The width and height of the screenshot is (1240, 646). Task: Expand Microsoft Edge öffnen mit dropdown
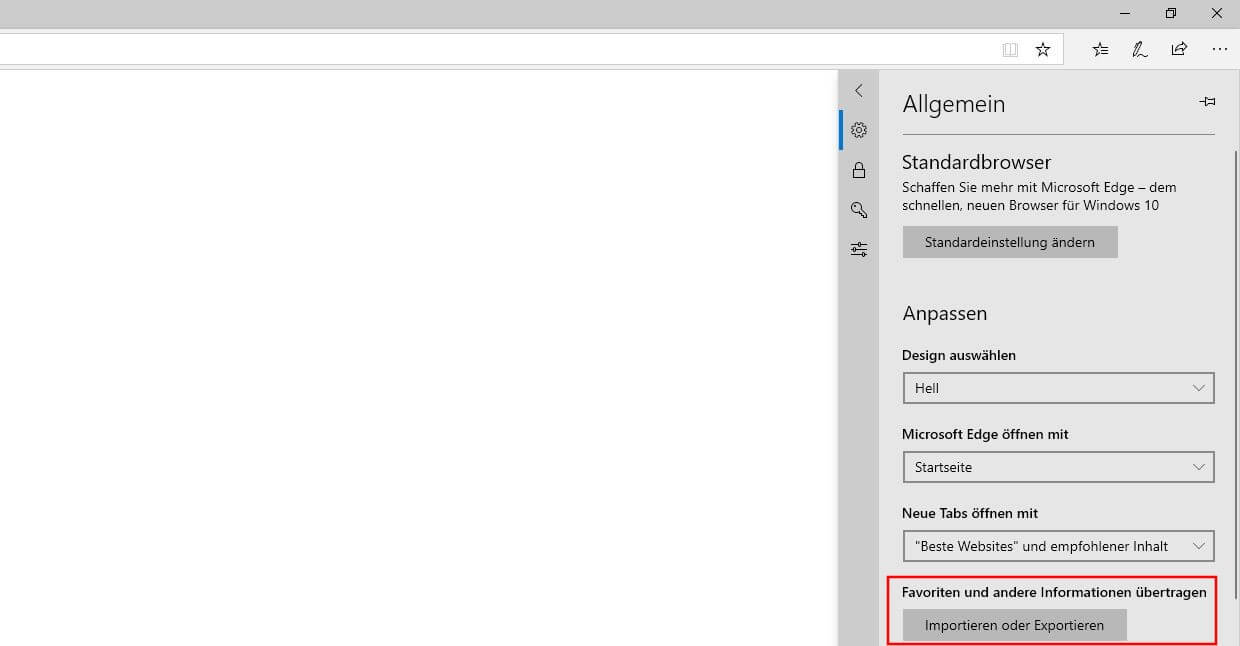coord(1058,467)
